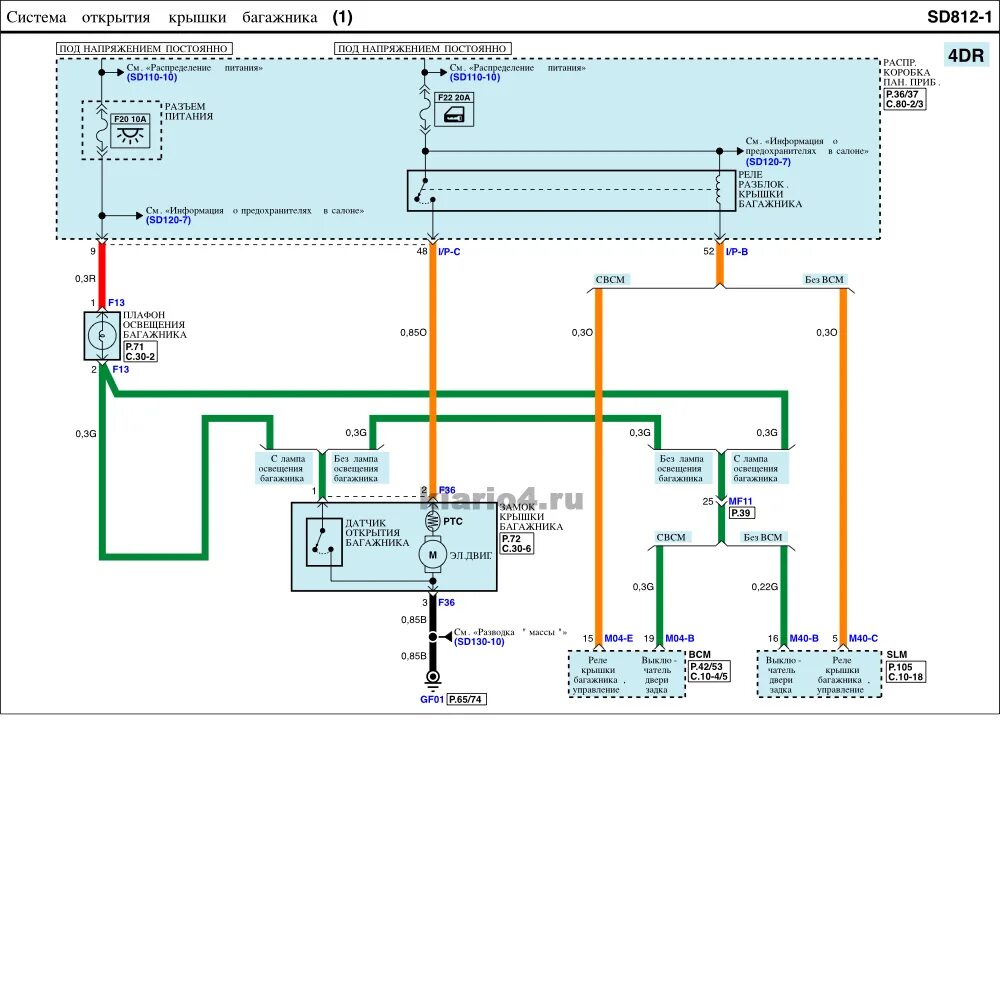This screenshot has height=1000, width=1000.
Task: Follow the SD120-7 link below the F20 fuse
Action: [x=168, y=220]
